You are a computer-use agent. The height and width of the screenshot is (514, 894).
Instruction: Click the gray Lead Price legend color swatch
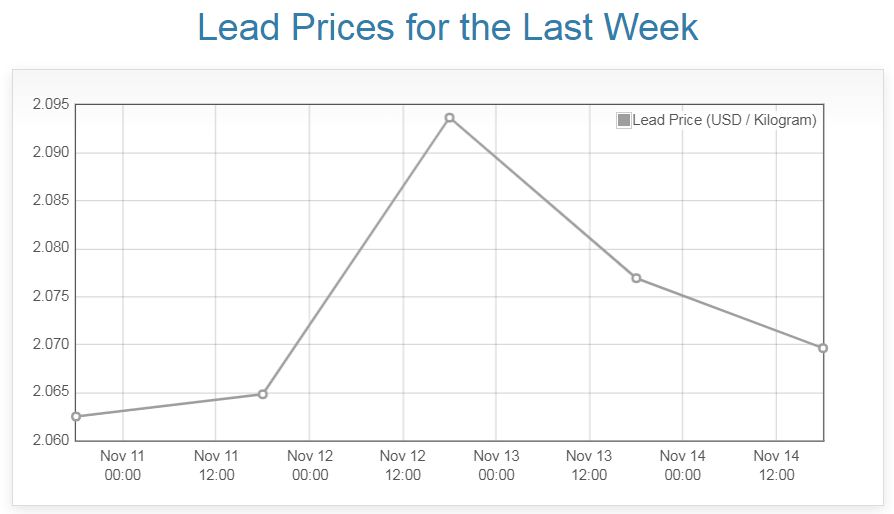click(624, 120)
